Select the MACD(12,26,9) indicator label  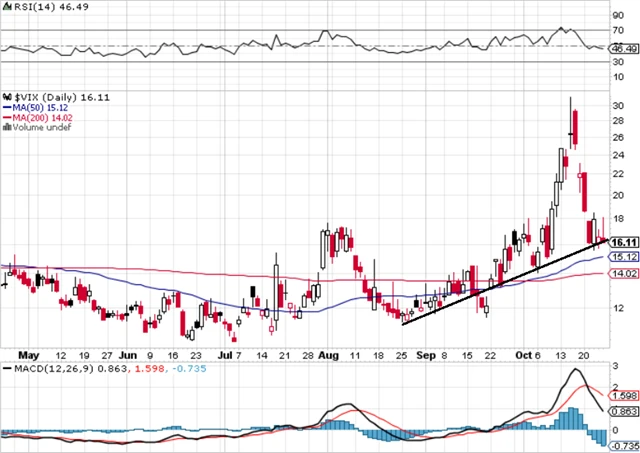click(x=53, y=369)
